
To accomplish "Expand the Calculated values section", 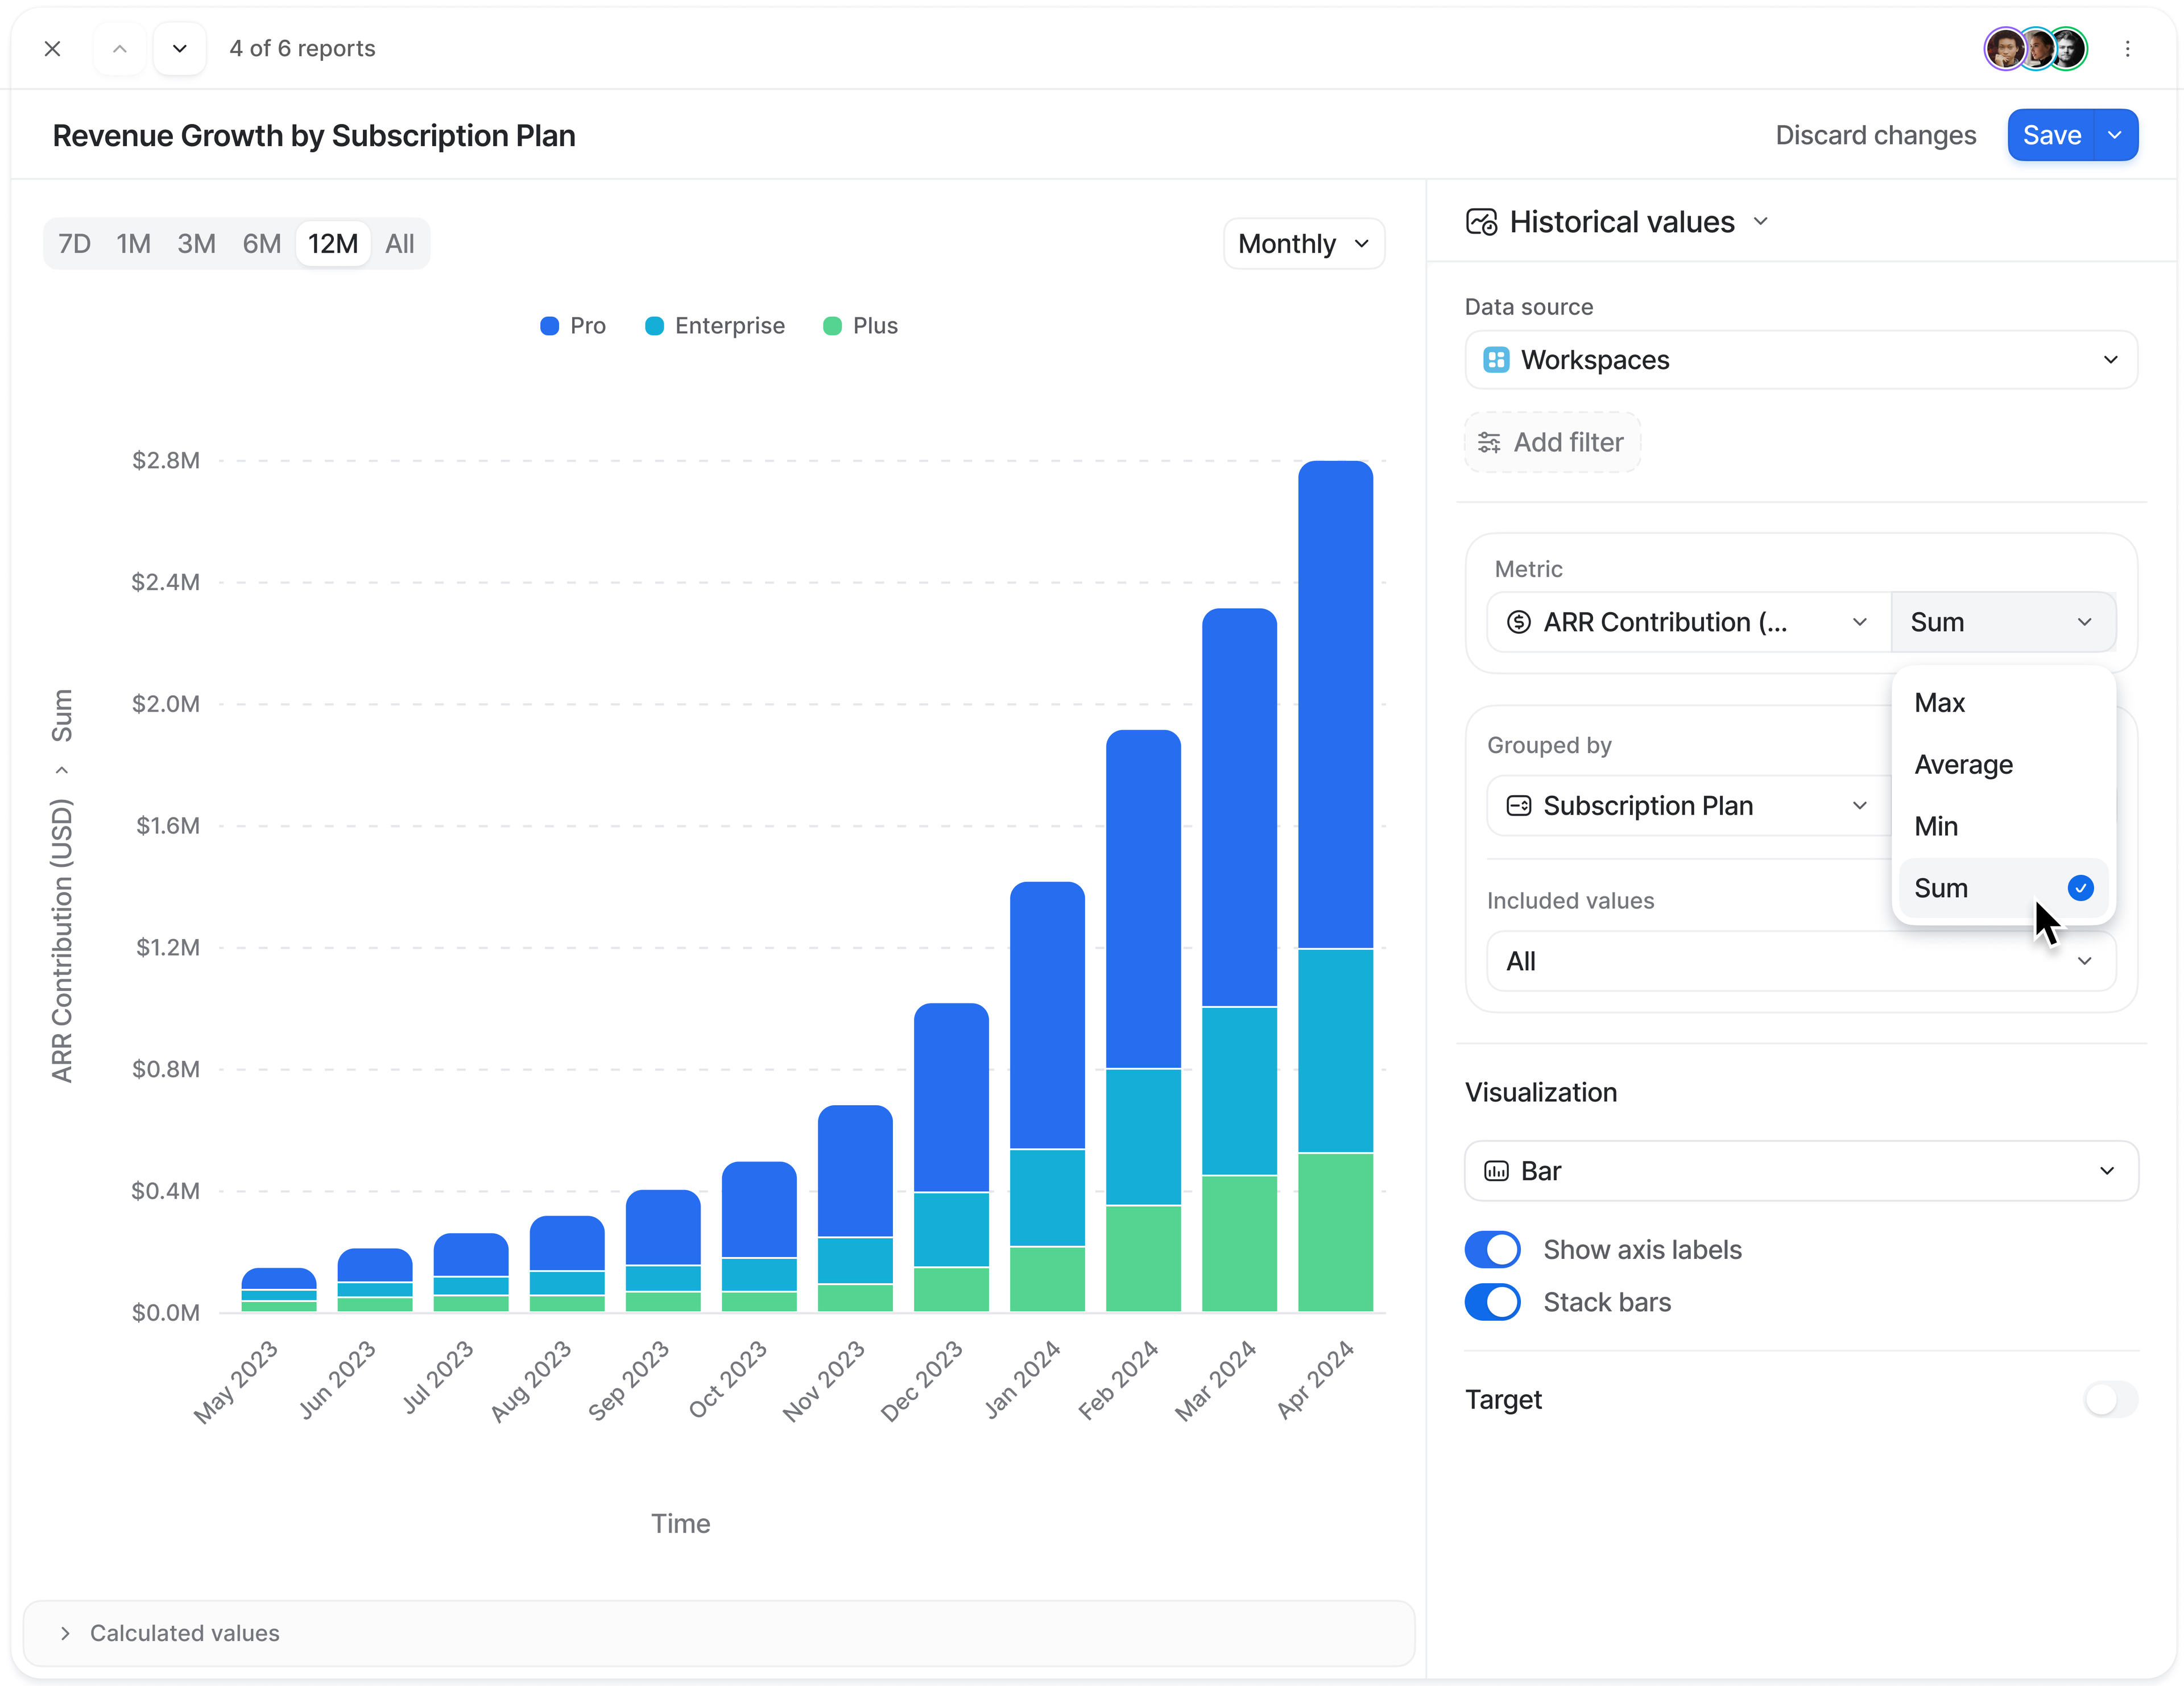I will (185, 1633).
